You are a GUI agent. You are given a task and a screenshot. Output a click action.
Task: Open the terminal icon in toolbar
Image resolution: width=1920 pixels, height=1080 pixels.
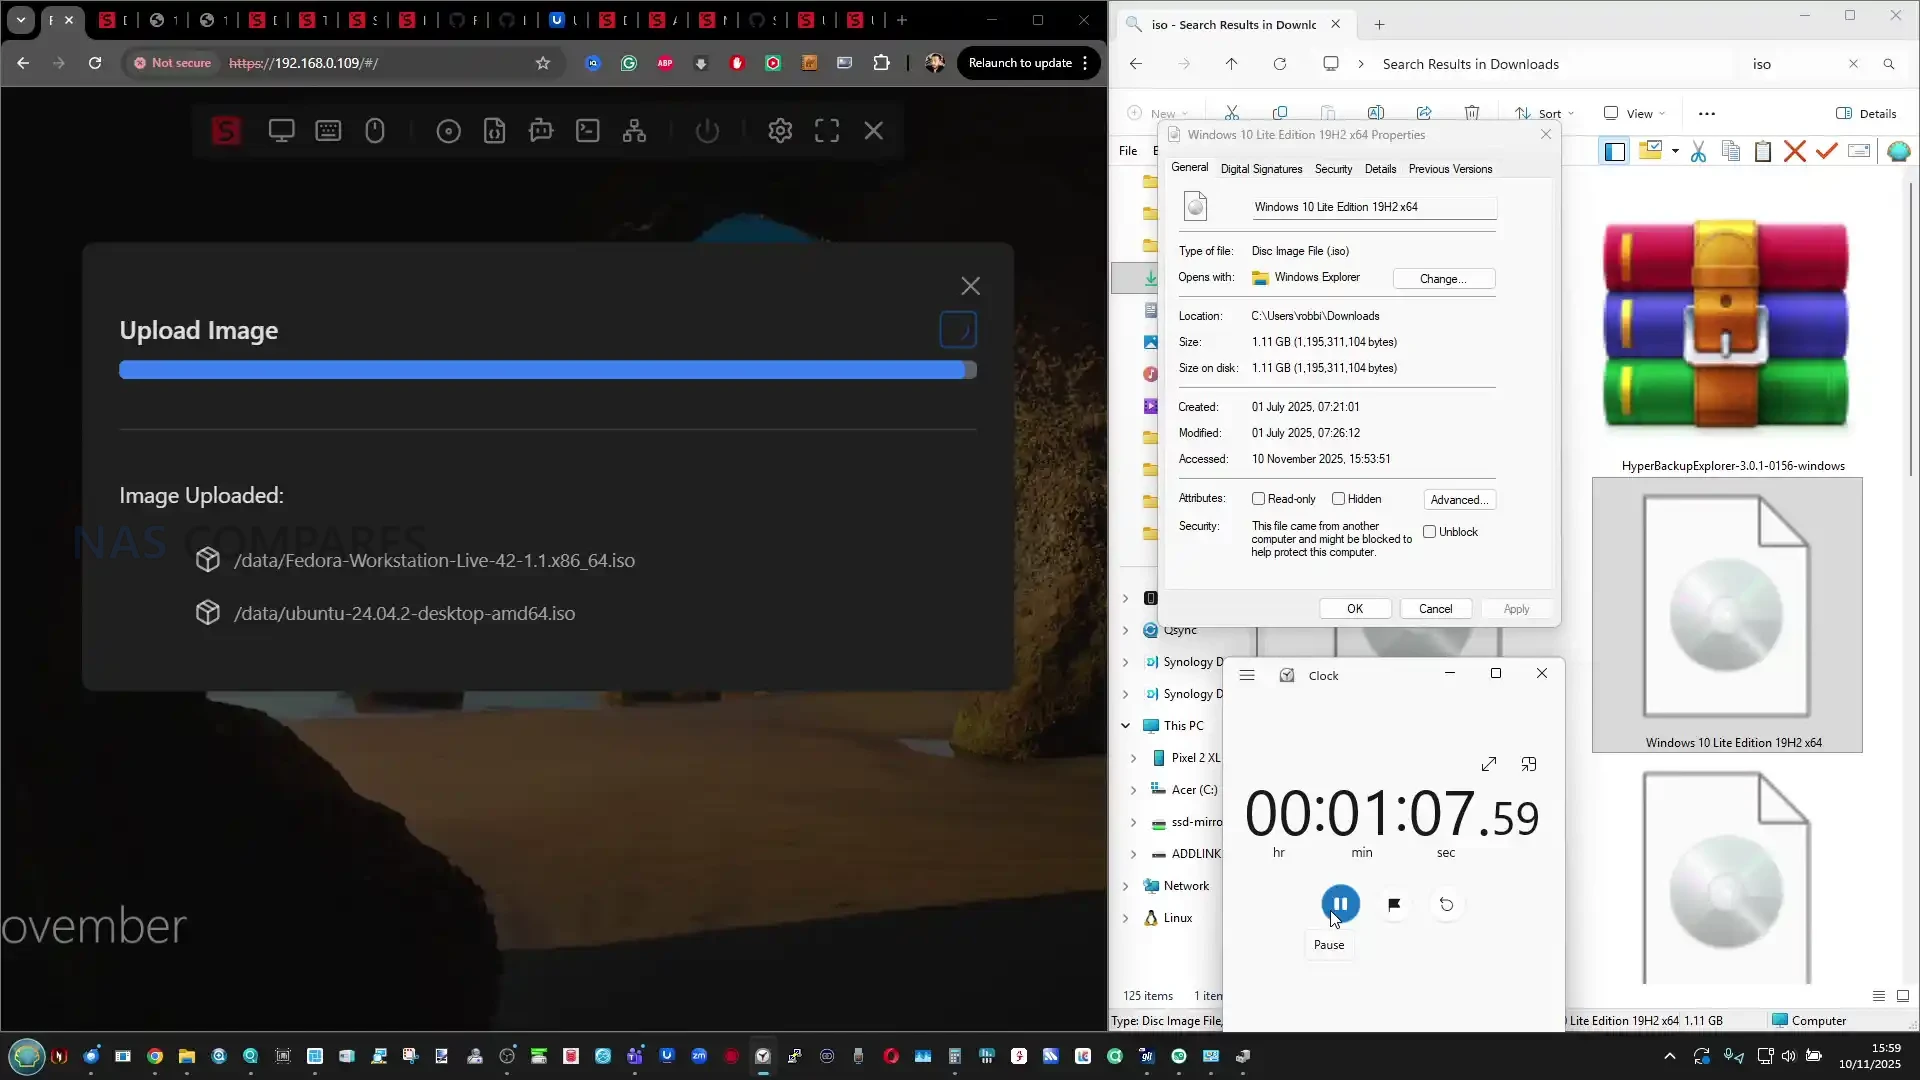(588, 131)
